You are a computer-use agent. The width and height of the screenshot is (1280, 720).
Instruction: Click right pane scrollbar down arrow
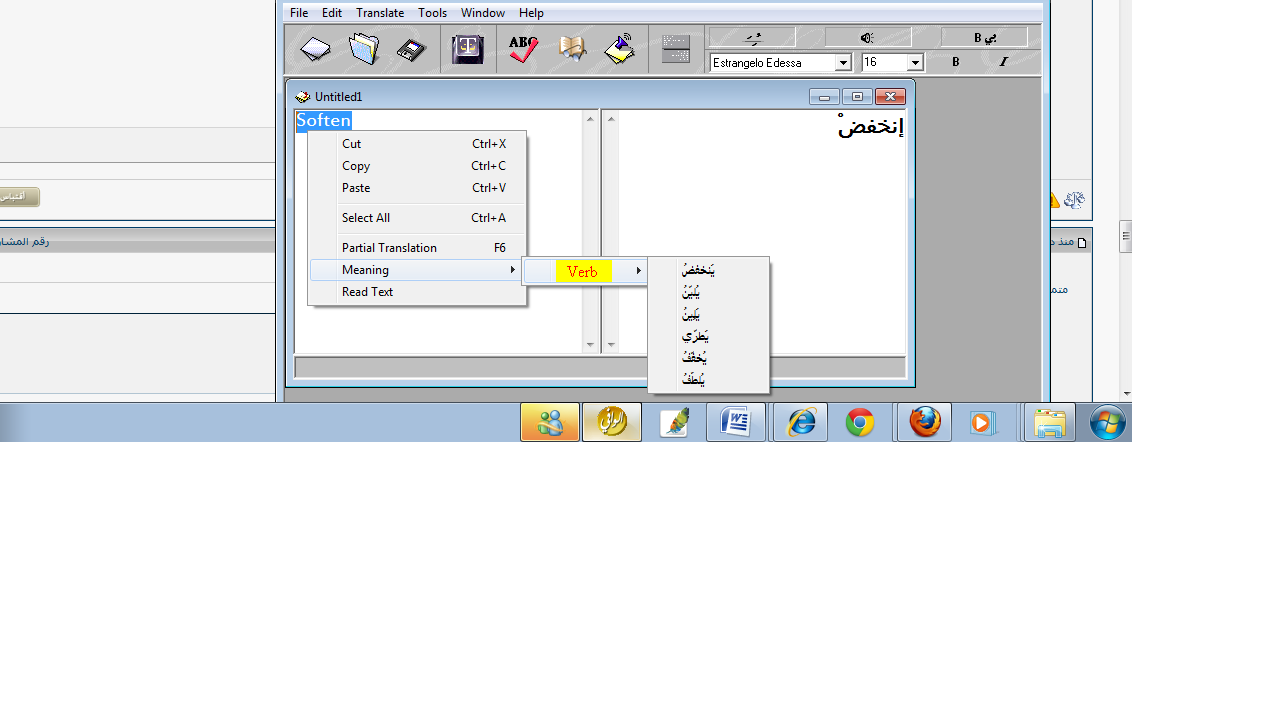(x=611, y=345)
